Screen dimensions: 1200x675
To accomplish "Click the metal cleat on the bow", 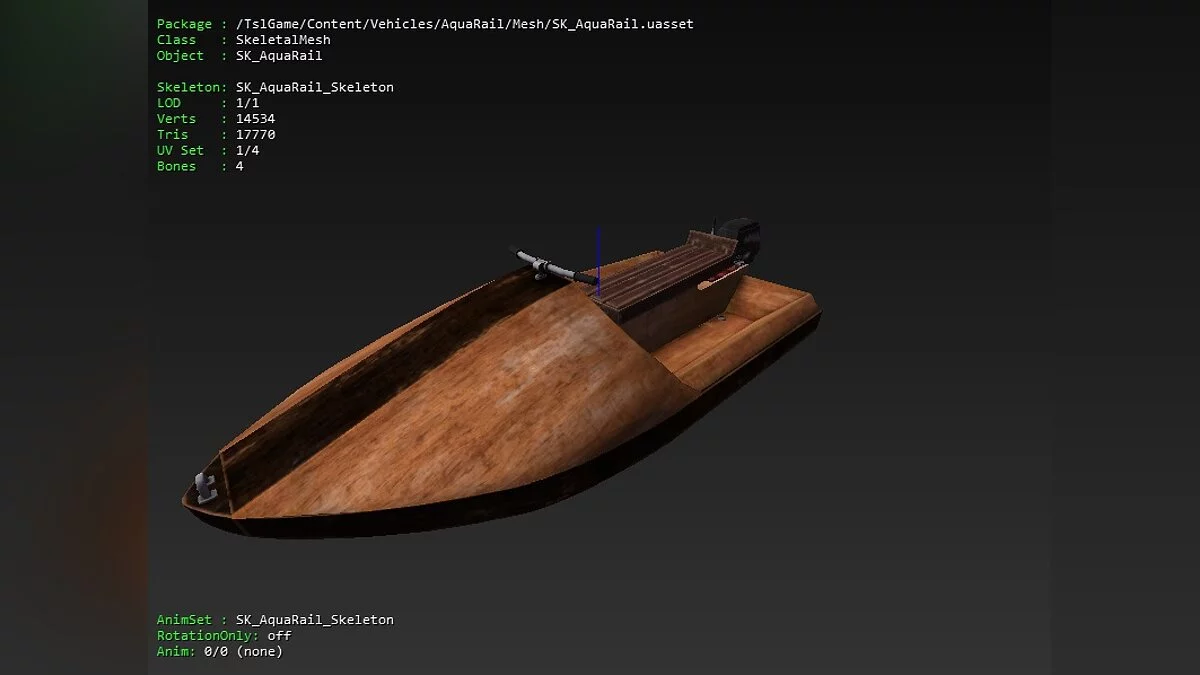I will coord(207,486).
